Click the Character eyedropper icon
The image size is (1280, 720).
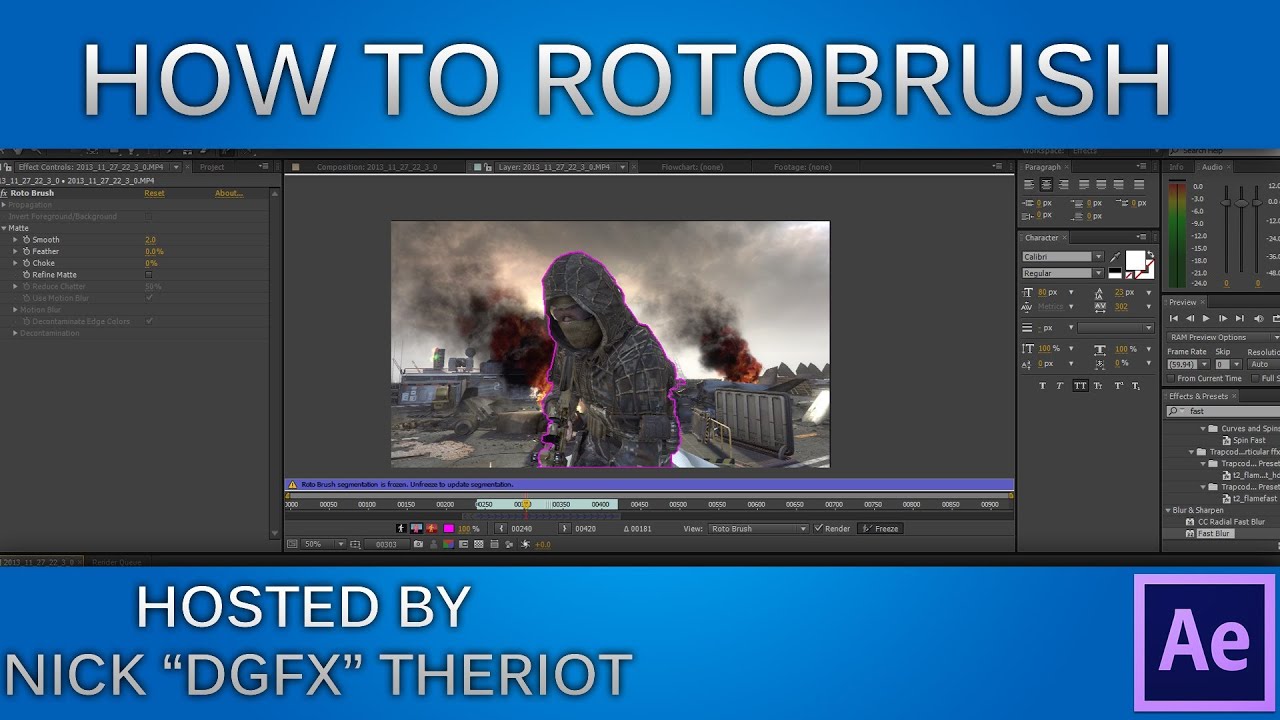coord(1115,258)
